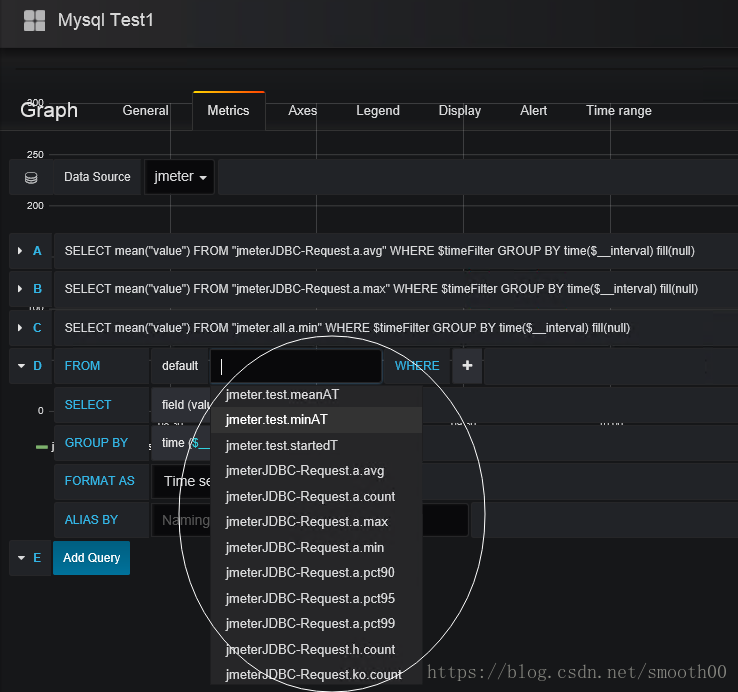Collapse query D row
738x692 pixels.
(x=21, y=366)
